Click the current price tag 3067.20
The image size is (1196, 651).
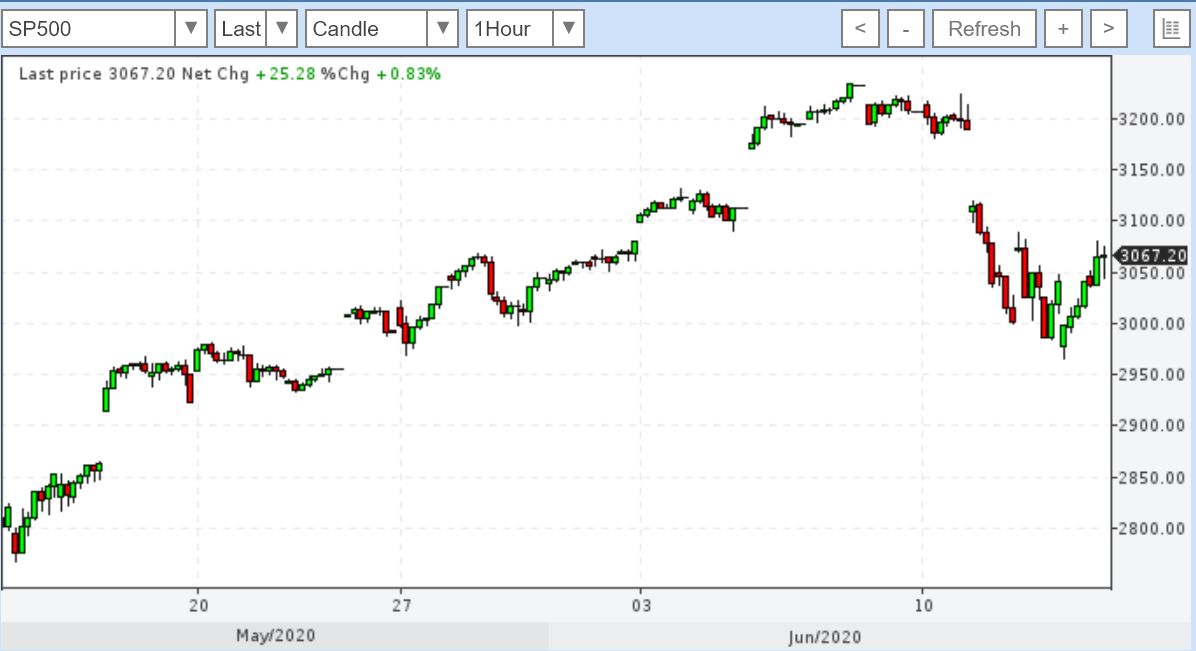point(1153,255)
